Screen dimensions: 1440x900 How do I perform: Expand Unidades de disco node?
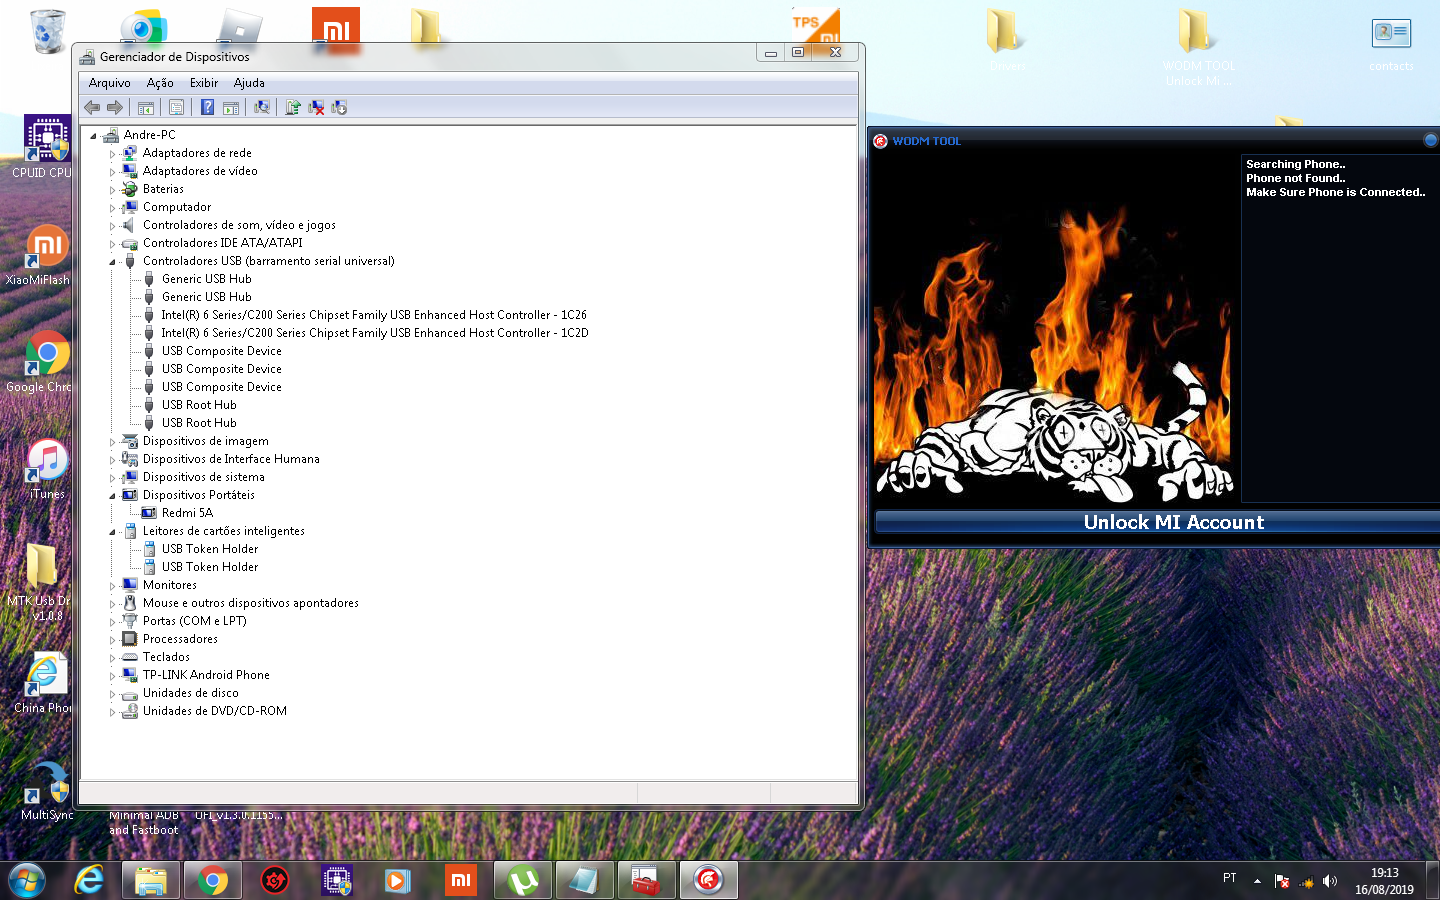tap(112, 694)
